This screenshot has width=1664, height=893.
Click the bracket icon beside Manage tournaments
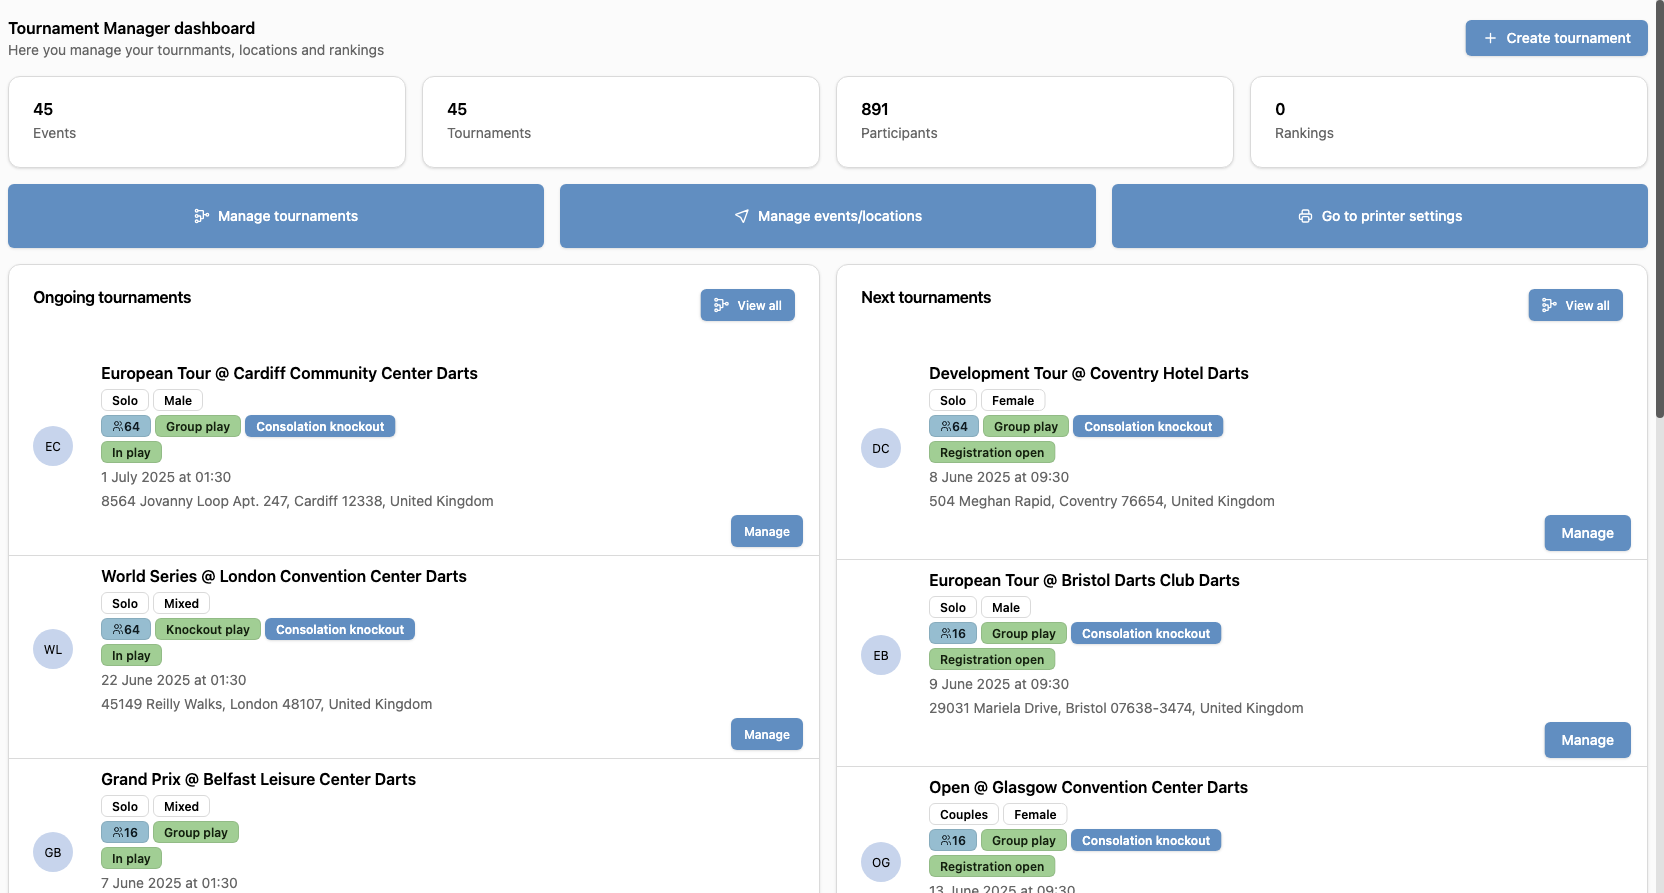(201, 216)
